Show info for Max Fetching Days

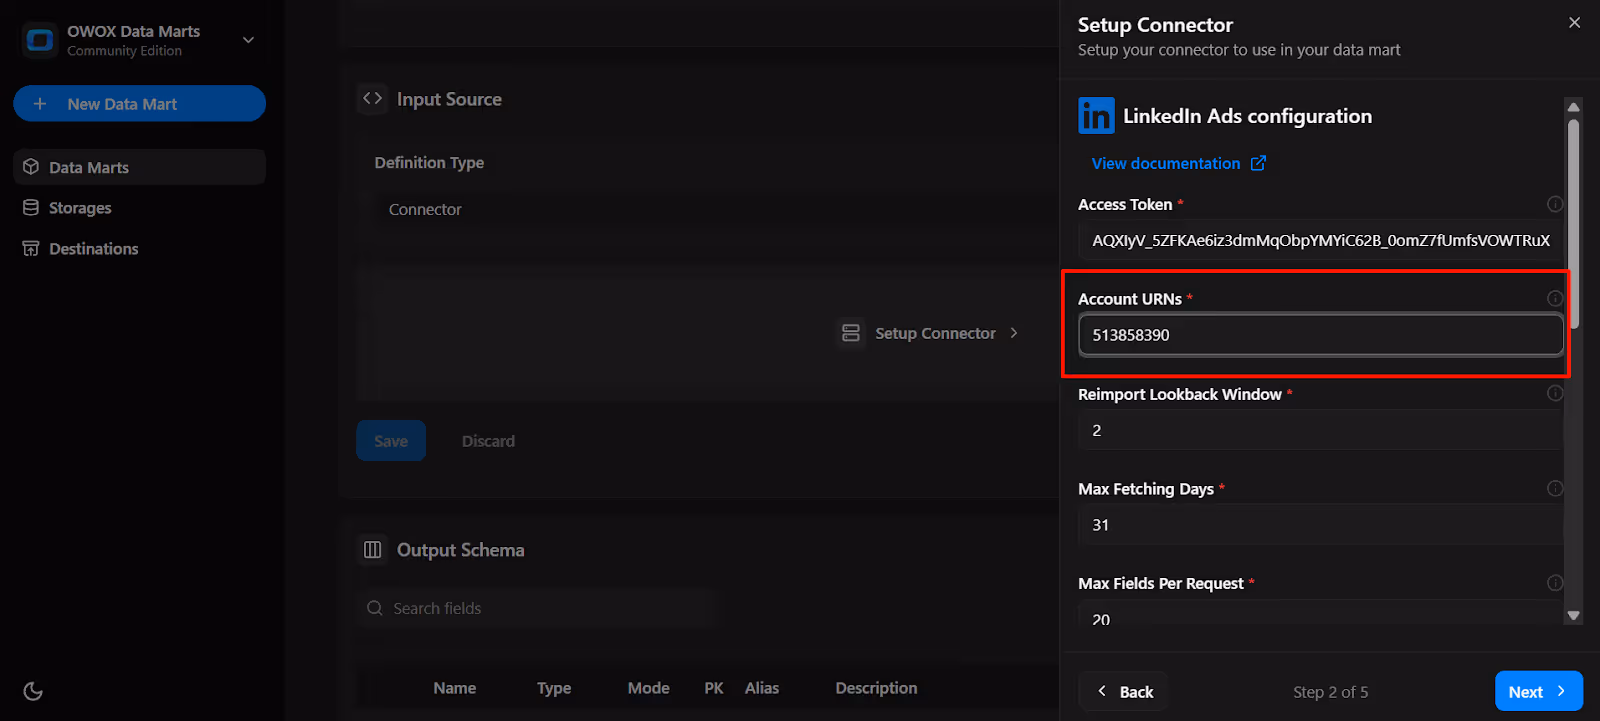(x=1555, y=488)
